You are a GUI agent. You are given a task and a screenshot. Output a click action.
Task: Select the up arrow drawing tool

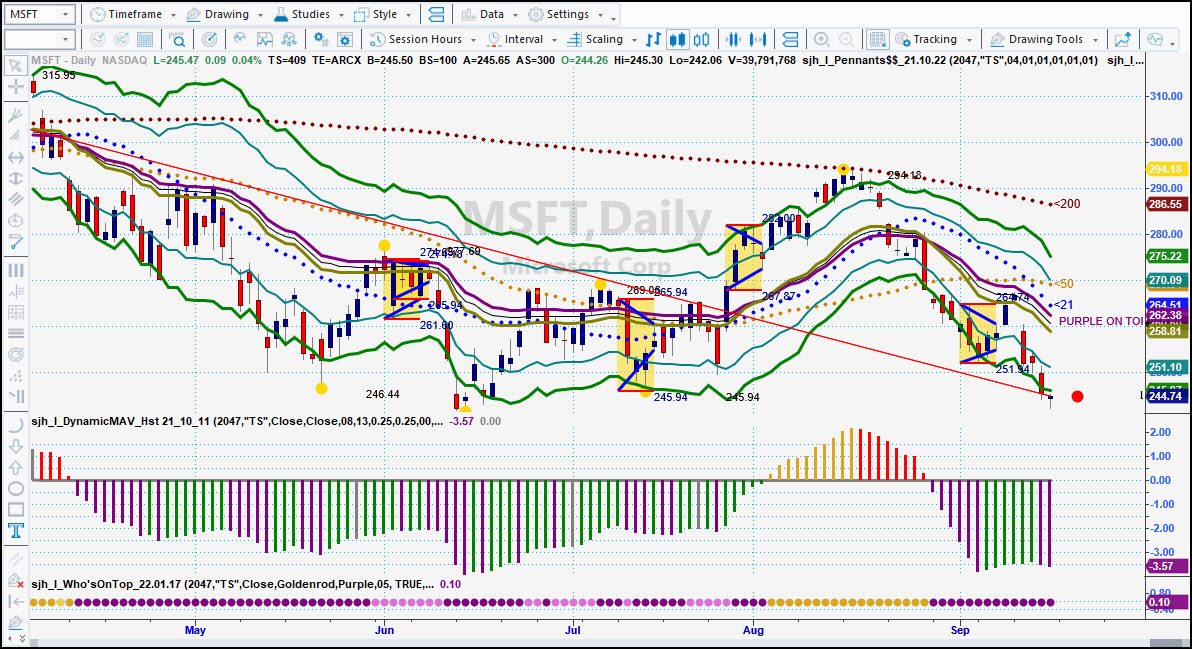click(x=15, y=467)
